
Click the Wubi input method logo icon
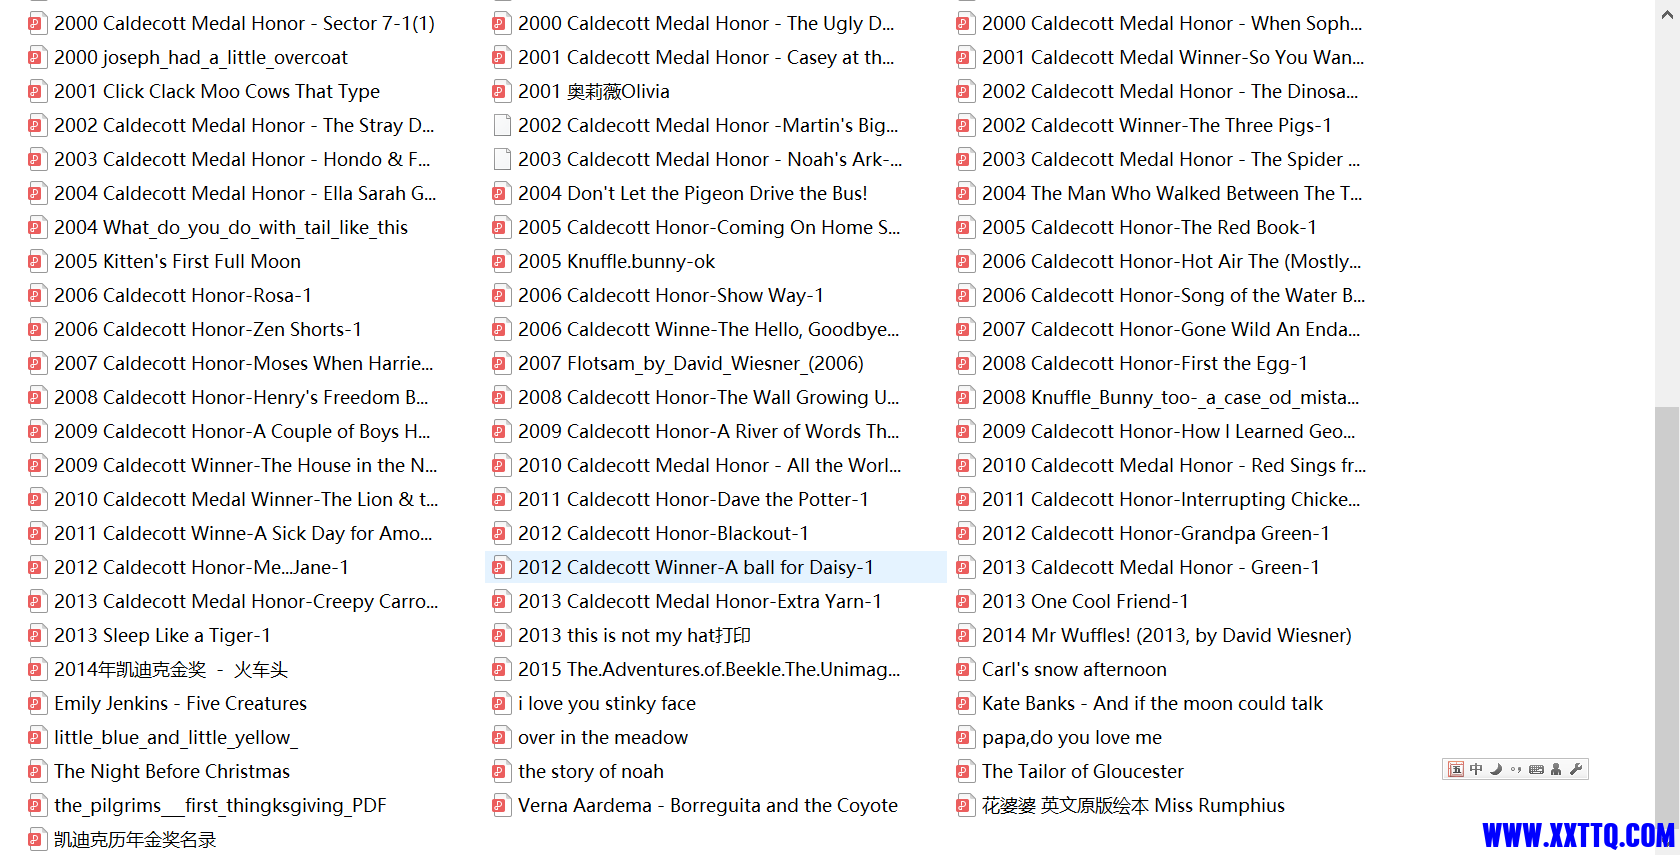pos(1456,769)
